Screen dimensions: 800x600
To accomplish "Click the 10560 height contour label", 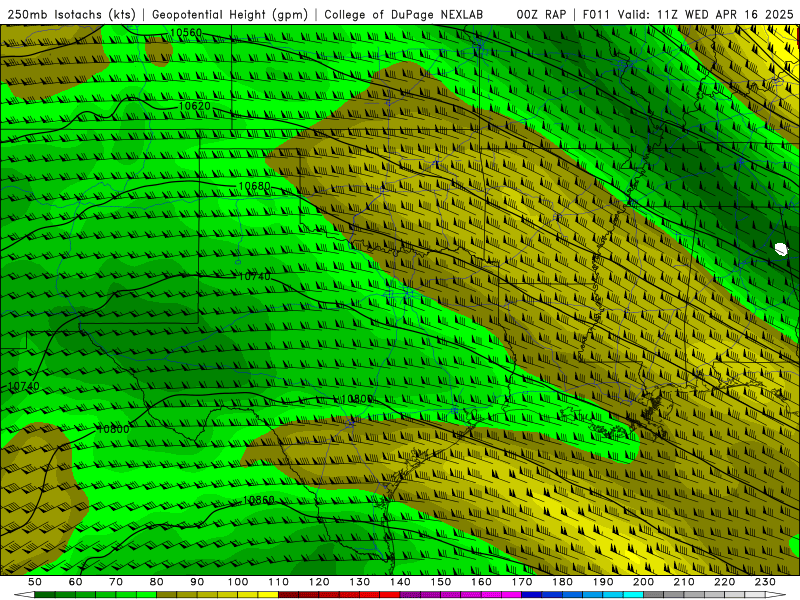I will tap(186, 33).
